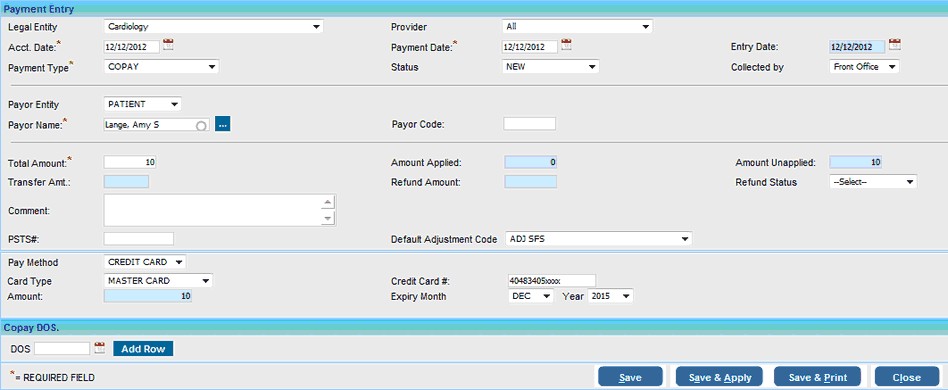Image resolution: width=948 pixels, height=390 pixels.
Task: Open the Provider dropdown showing All
Action: coord(577,27)
